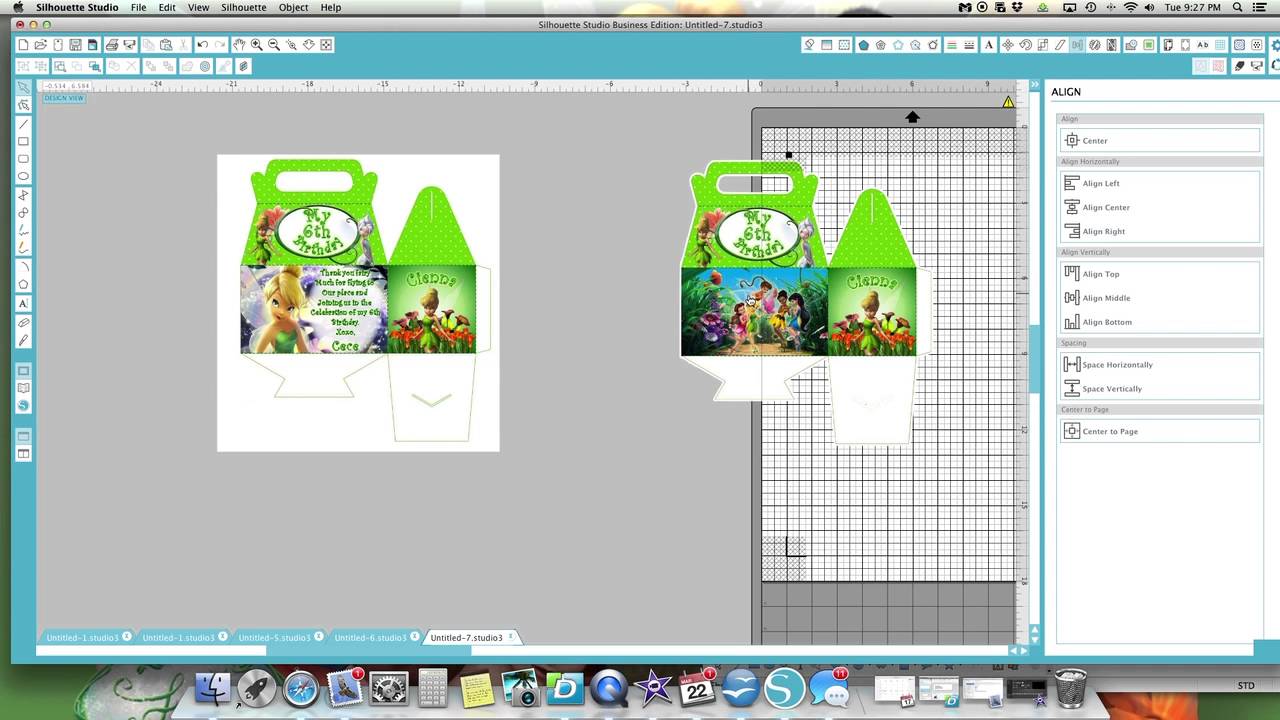Image resolution: width=1280 pixels, height=720 pixels.
Task: Select the Draw an Ellipse tool
Action: [x=23, y=177]
